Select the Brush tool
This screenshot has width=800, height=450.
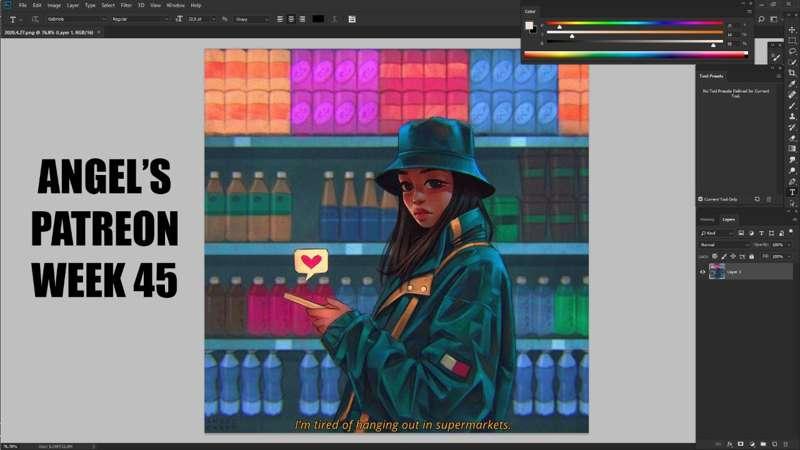pyautogui.click(x=792, y=106)
